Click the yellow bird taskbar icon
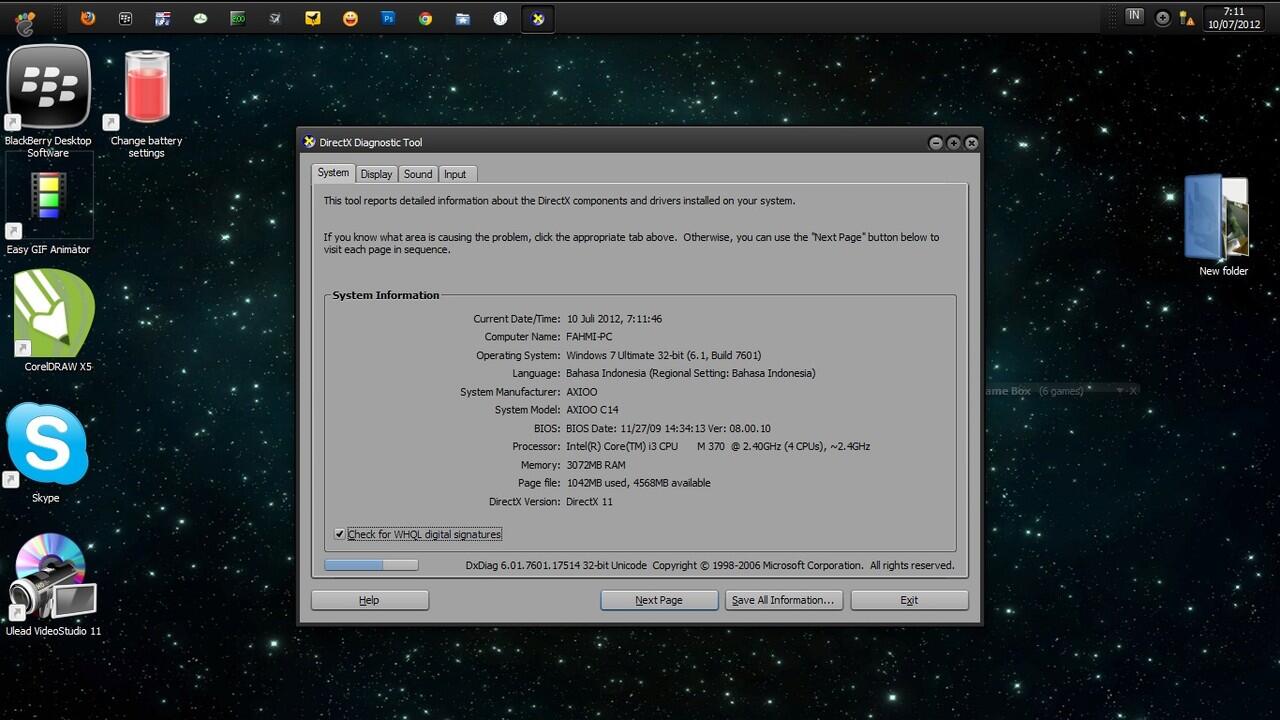The height and width of the screenshot is (720, 1280). pyautogui.click(x=313, y=18)
